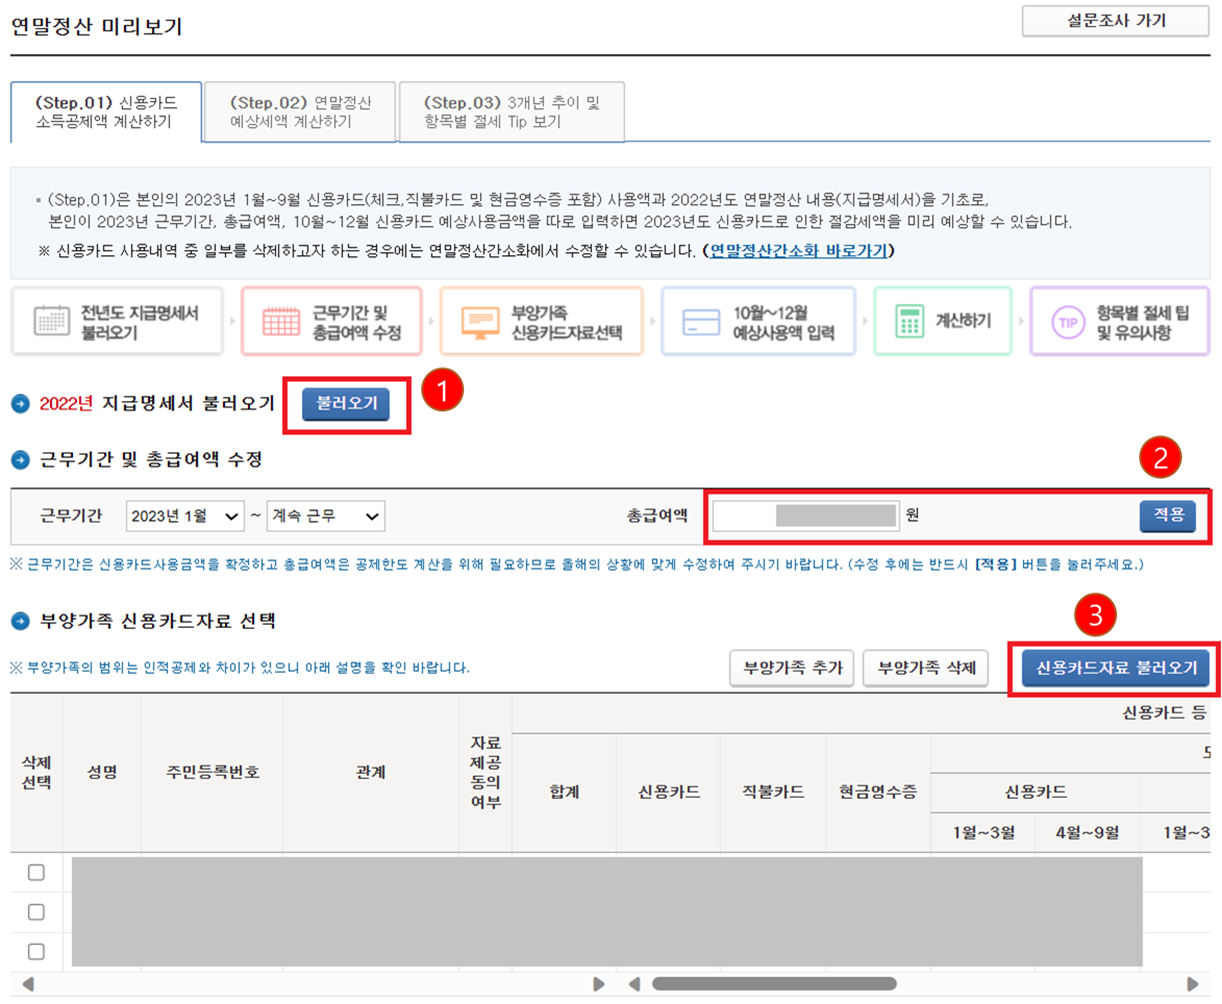The width and height of the screenshot is (1222, 1004).
Task: Switch to the Step.02 연말정산 예상세액 tab
Action: click(299, 112)
